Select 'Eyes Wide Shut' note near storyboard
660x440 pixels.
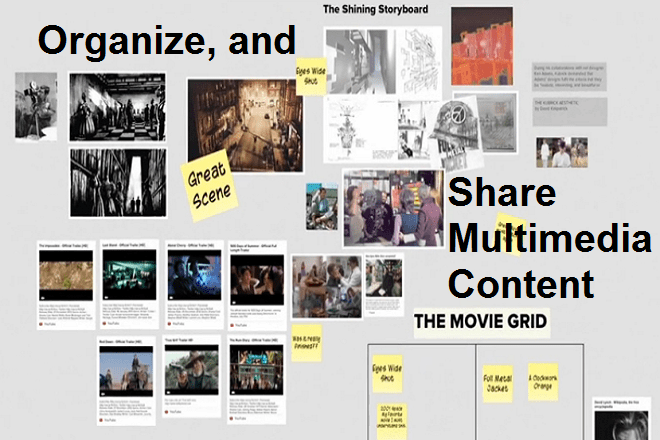click(311, 76)
